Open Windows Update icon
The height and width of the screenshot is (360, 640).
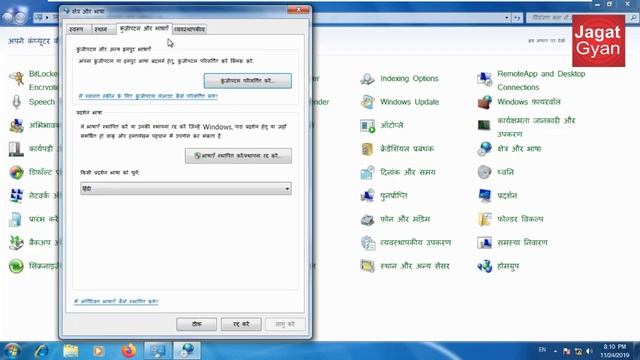pos(367,102)
